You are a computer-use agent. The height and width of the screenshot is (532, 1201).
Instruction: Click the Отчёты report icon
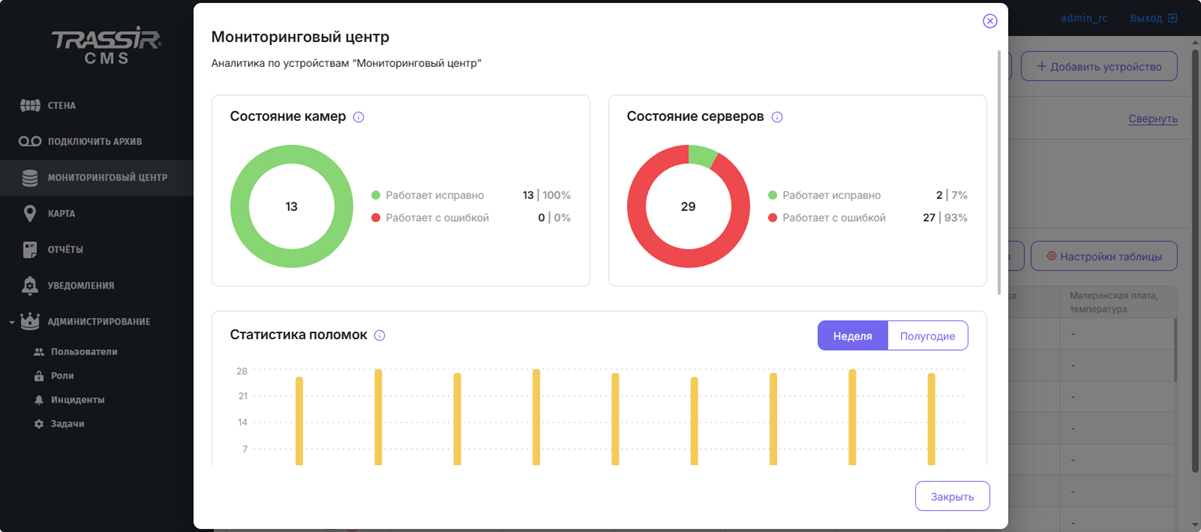click(x=30, y=249)
